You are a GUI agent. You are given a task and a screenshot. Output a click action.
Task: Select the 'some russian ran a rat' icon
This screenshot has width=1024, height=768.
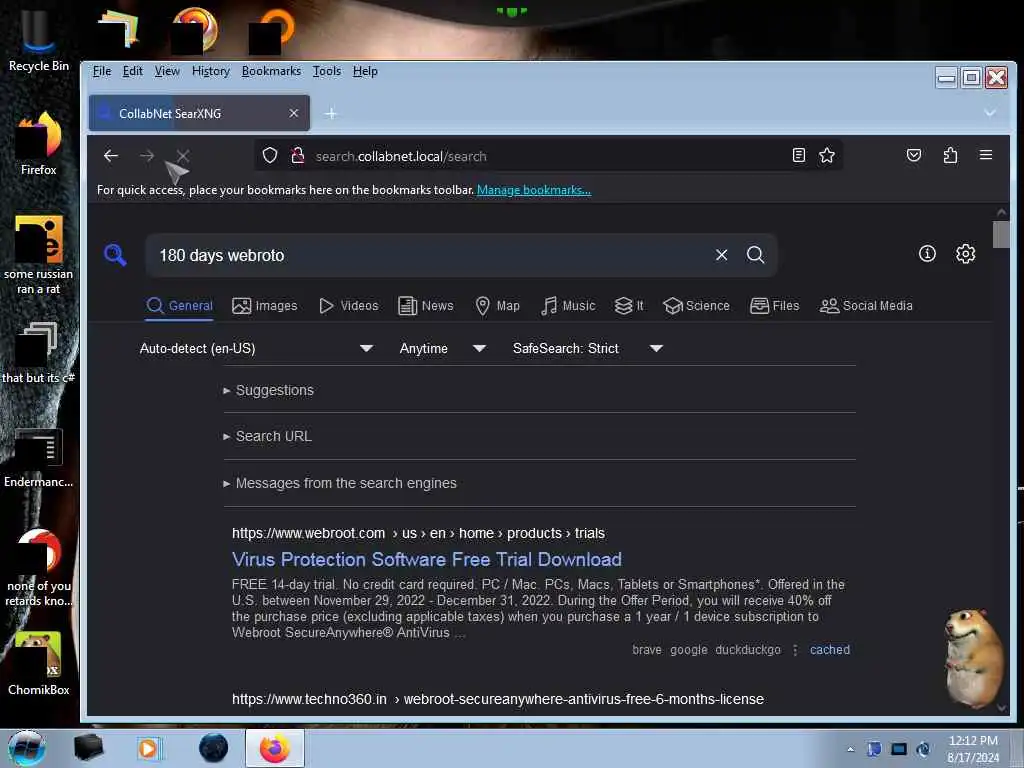39,255
